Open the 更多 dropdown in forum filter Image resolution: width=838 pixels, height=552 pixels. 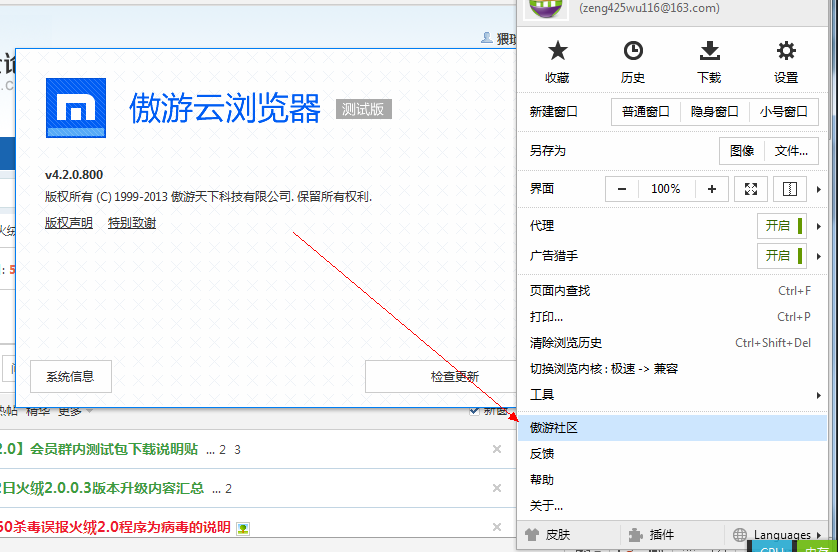click(x=75, y=410)
